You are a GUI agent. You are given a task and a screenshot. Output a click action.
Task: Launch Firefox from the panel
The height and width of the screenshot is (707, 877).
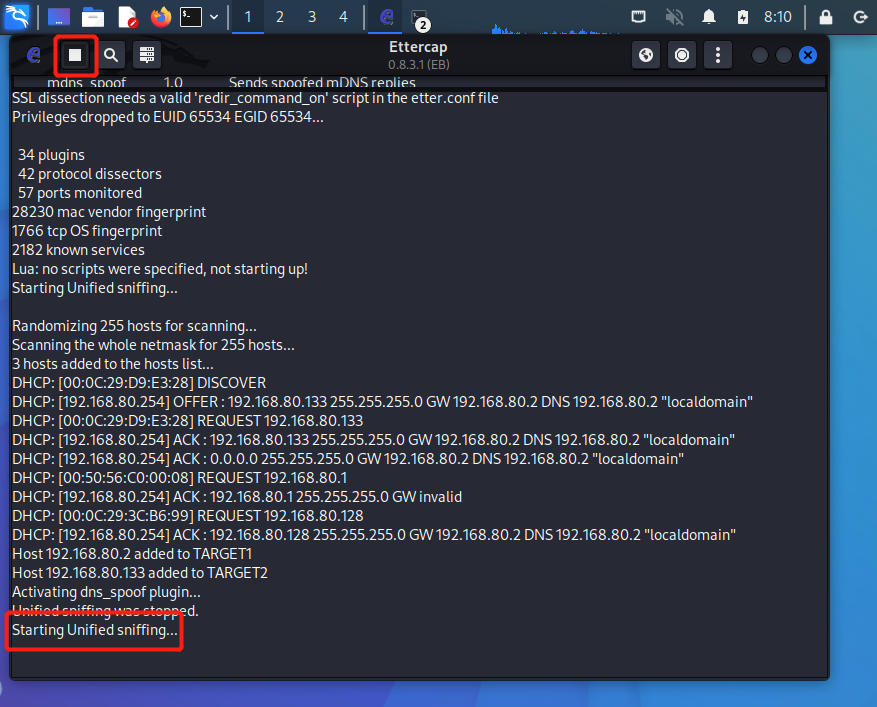161,17
